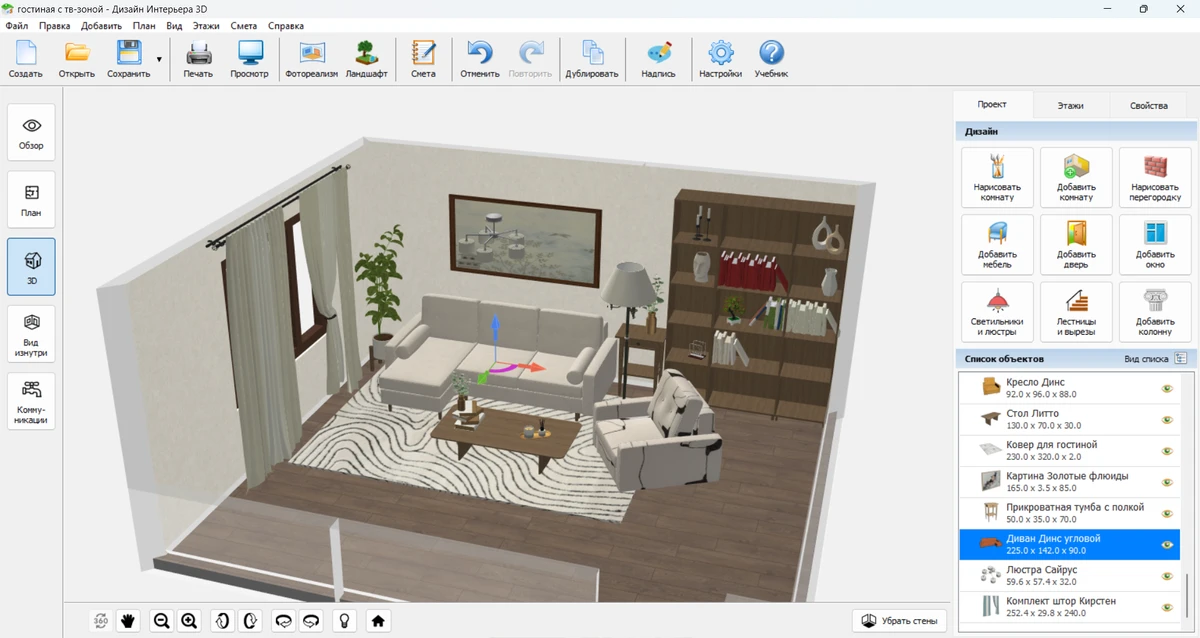
Task: Toggle visibility of Ковер для гостиной
Action: pos(1166,451)
